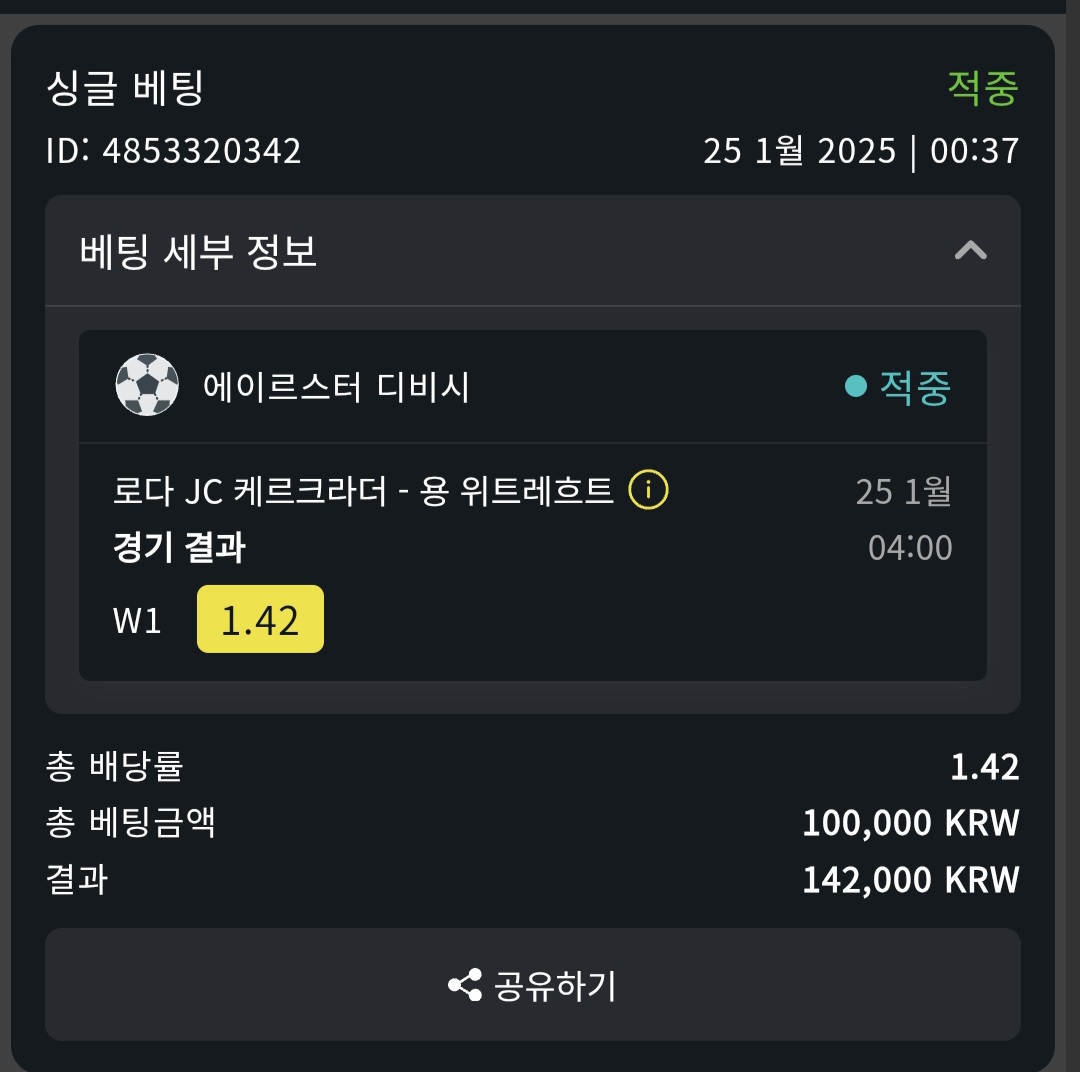Click the soccer ball sport icon
This screenshot has height=1072, width=1080.
pyautogui.click(x=147, y=385)
